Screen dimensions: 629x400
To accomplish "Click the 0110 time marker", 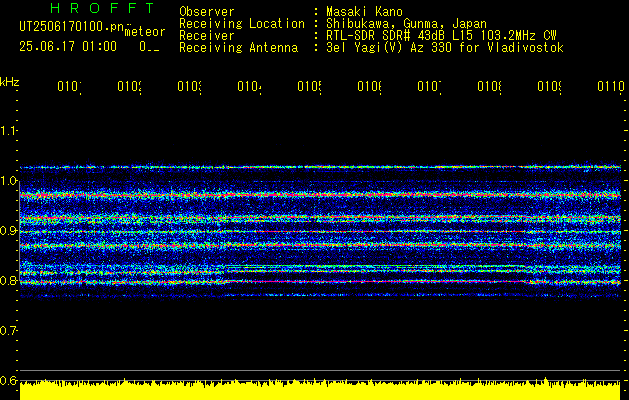I will point(611,86).
